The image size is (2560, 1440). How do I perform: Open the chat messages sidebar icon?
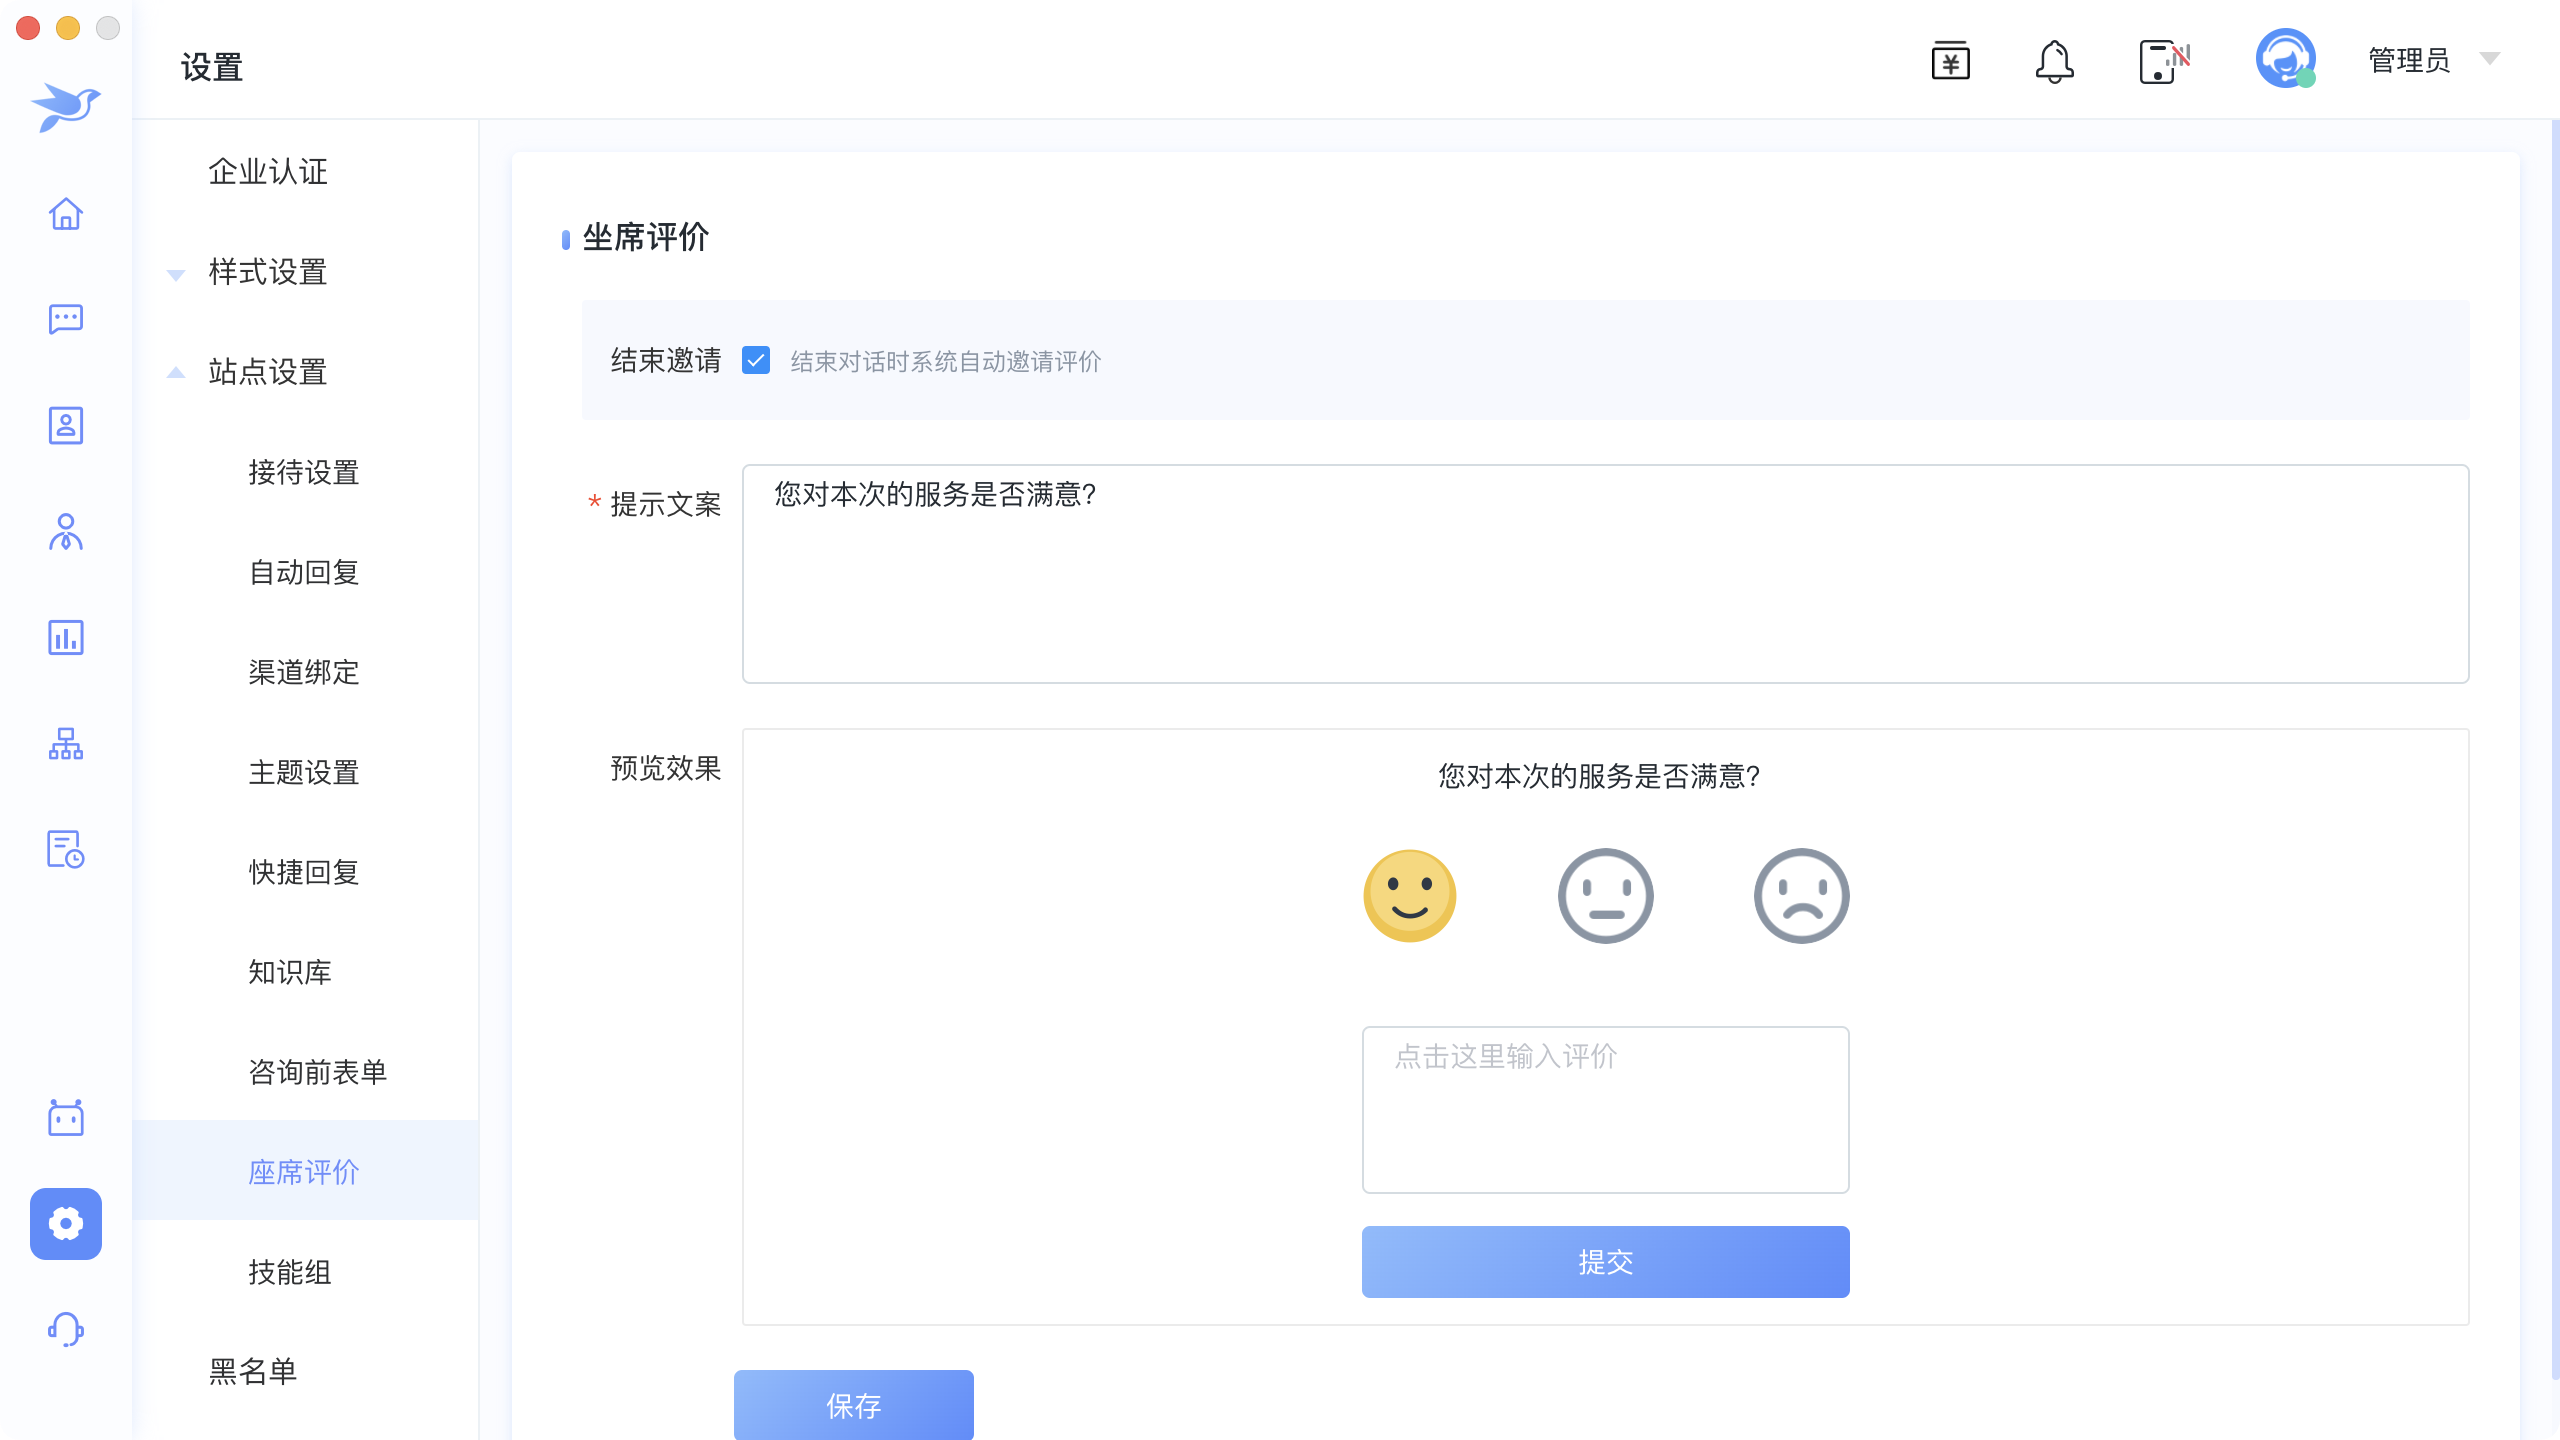(x=66, y=320)
